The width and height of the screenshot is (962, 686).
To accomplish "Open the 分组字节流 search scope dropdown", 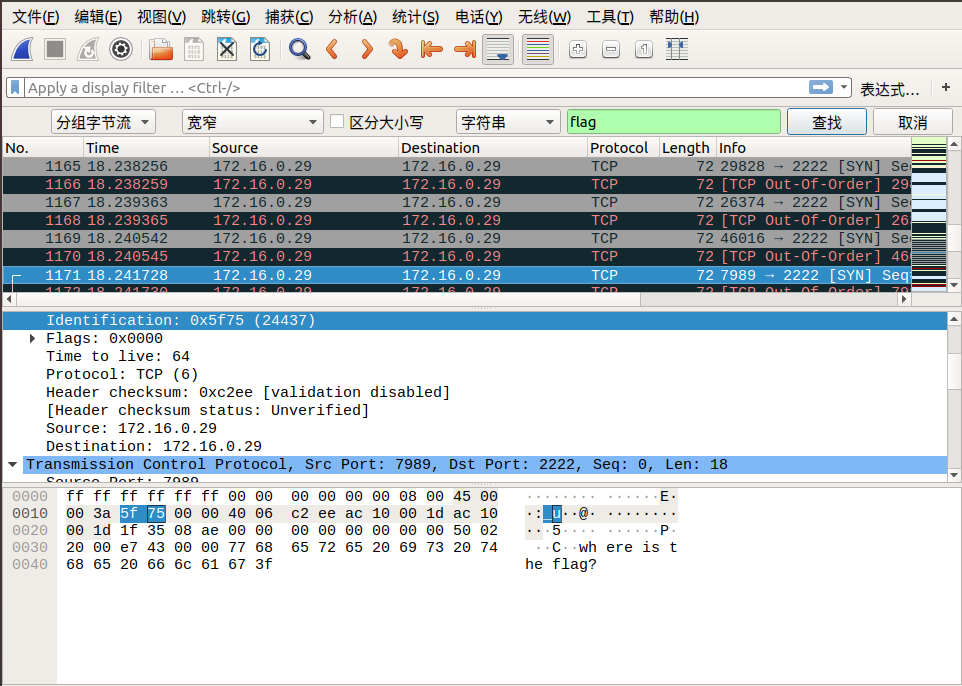I will 103,122.
